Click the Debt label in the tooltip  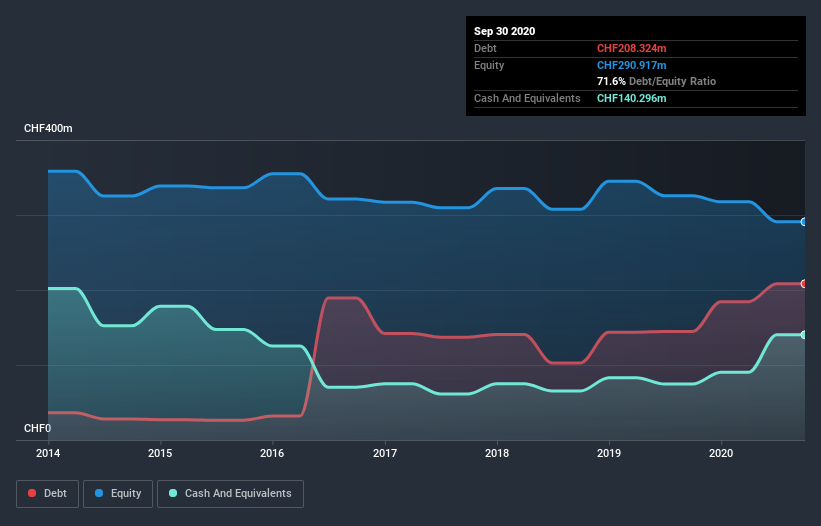click(485, 48)
